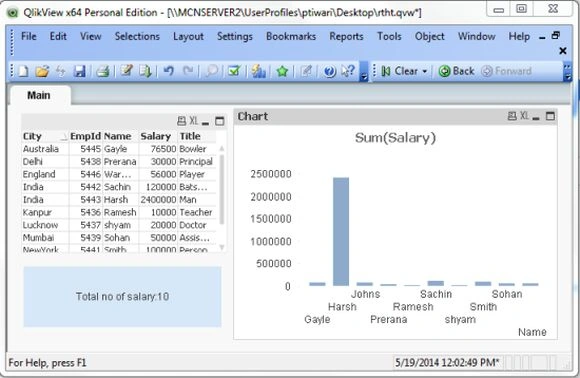Screen dimensions: 580x378
Task: Click the EmpId column header
Action: coord(85,136)
